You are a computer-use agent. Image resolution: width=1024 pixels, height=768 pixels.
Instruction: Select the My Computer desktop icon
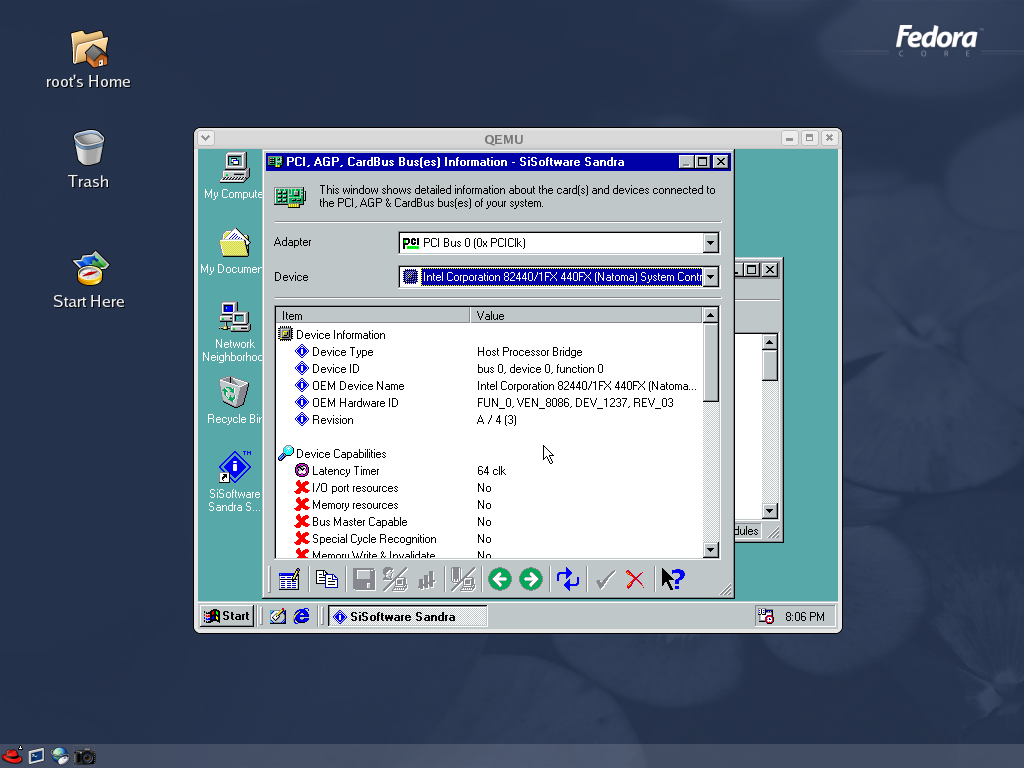pos(233,176)
